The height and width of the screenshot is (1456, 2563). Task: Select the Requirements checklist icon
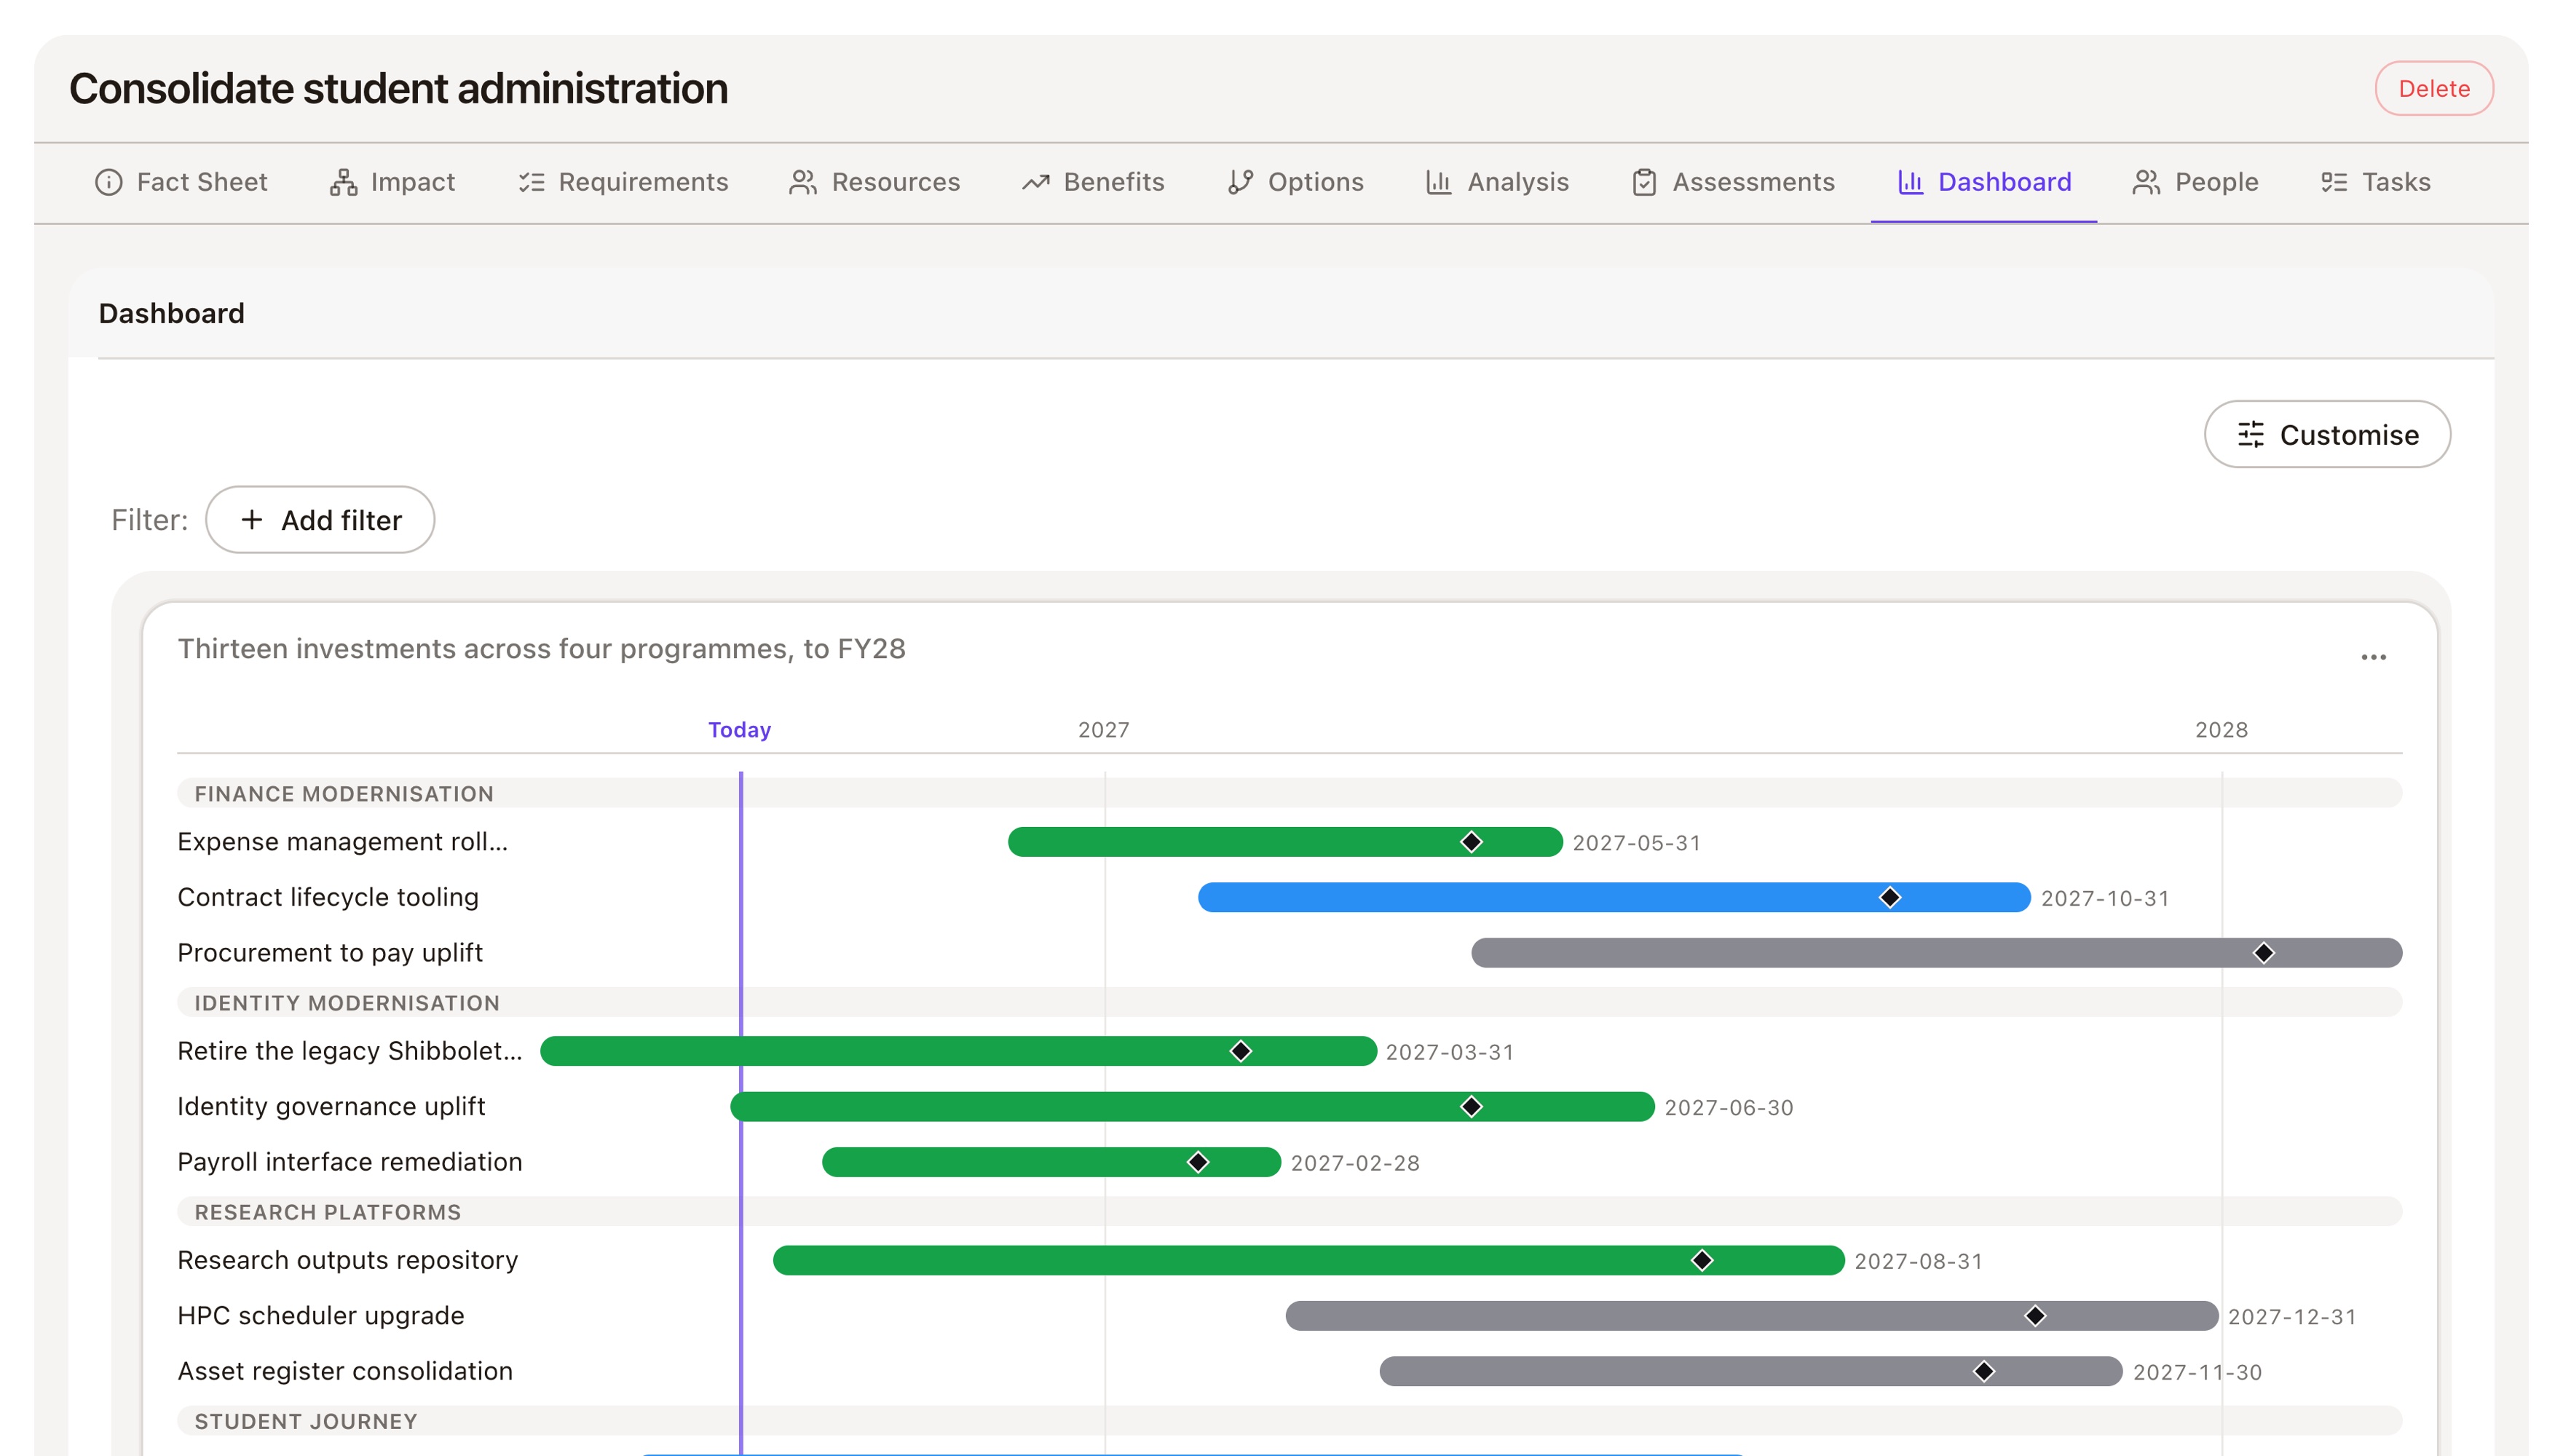click(x=531, y=182)
